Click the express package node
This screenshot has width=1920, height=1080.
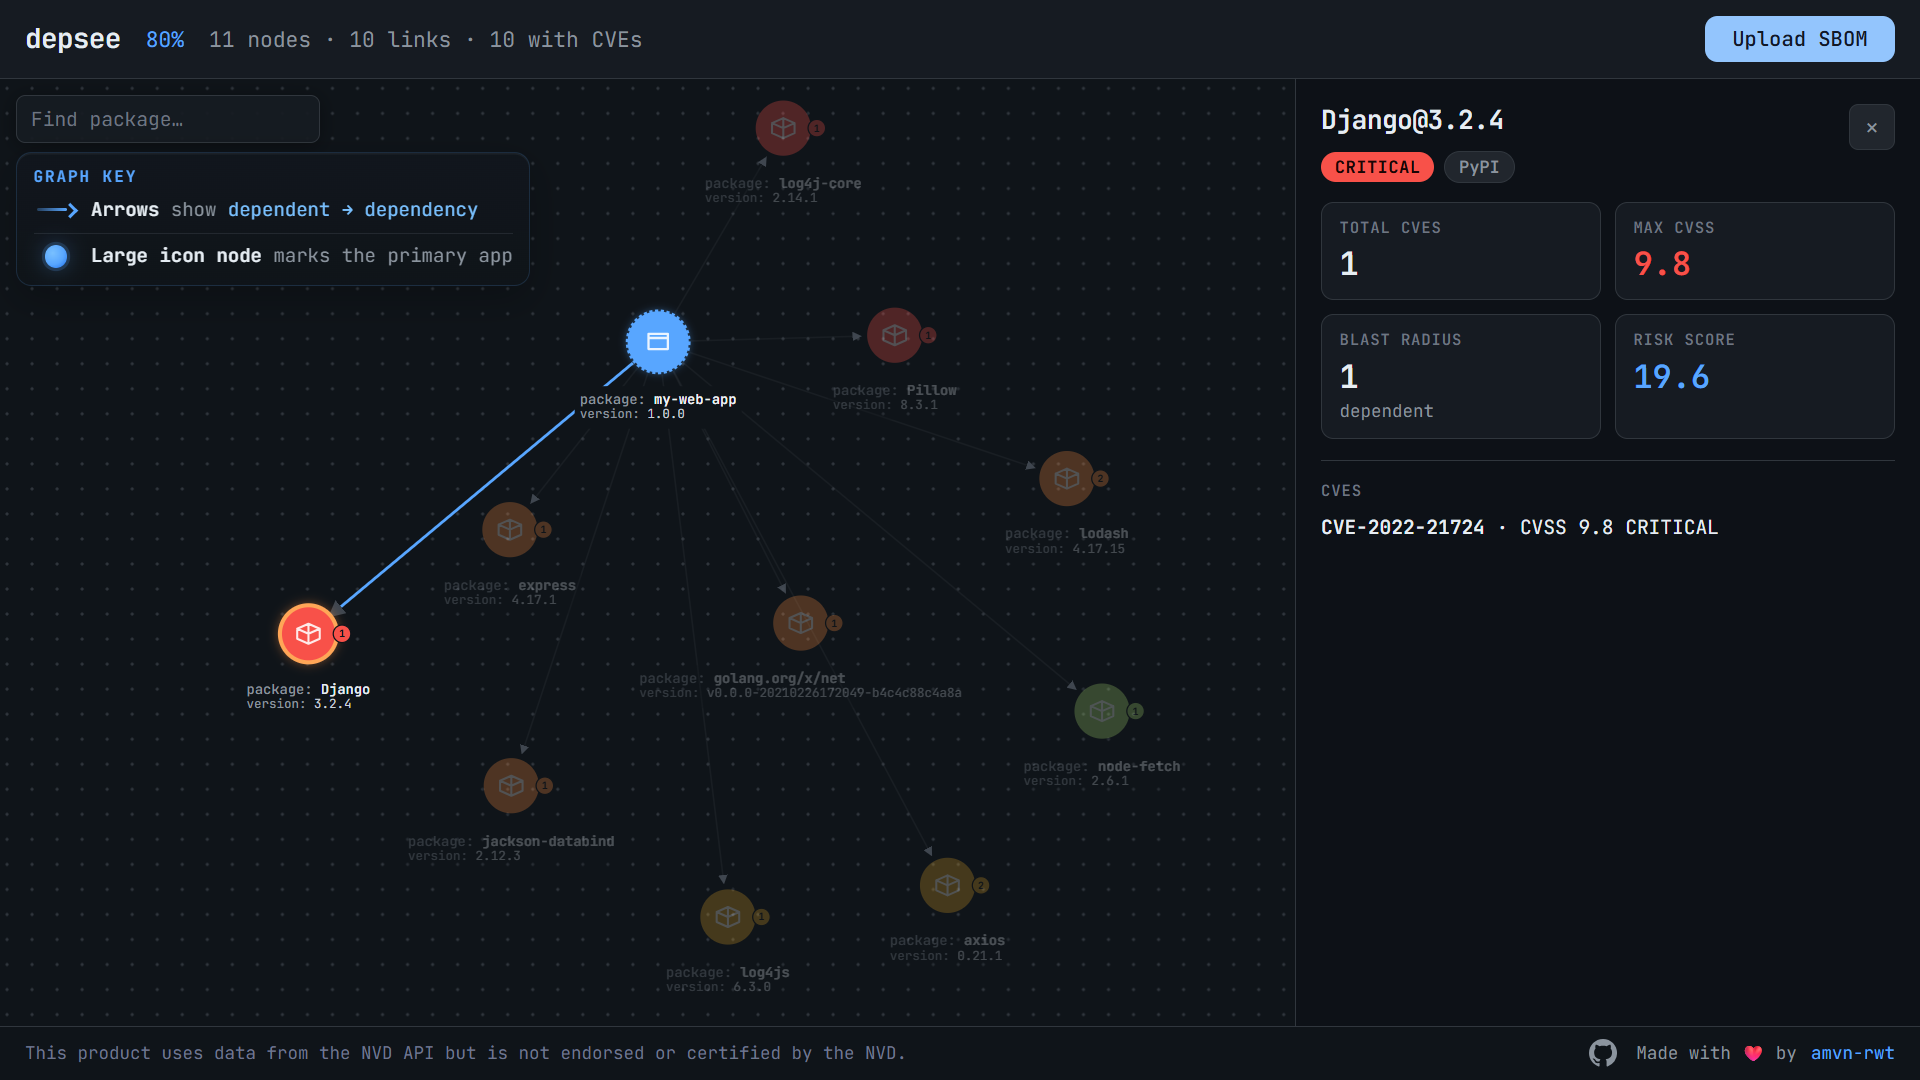[x=510, y=529]
